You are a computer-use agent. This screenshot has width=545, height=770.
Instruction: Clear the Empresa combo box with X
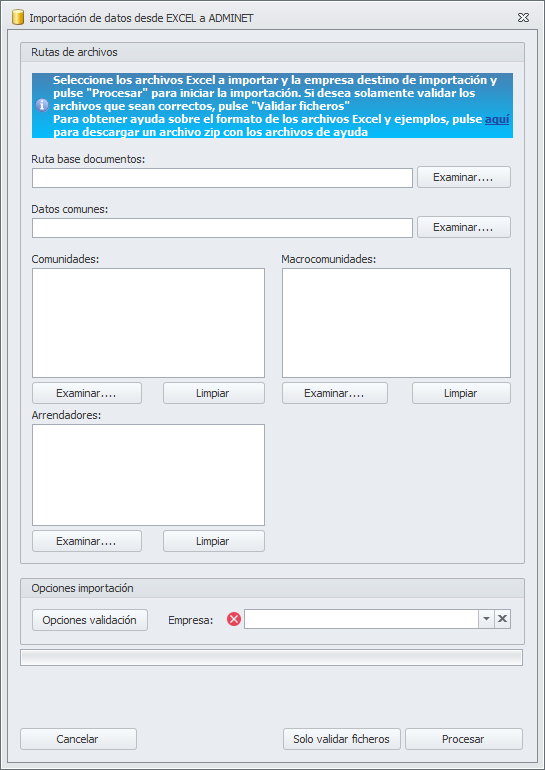coord(502,619)
